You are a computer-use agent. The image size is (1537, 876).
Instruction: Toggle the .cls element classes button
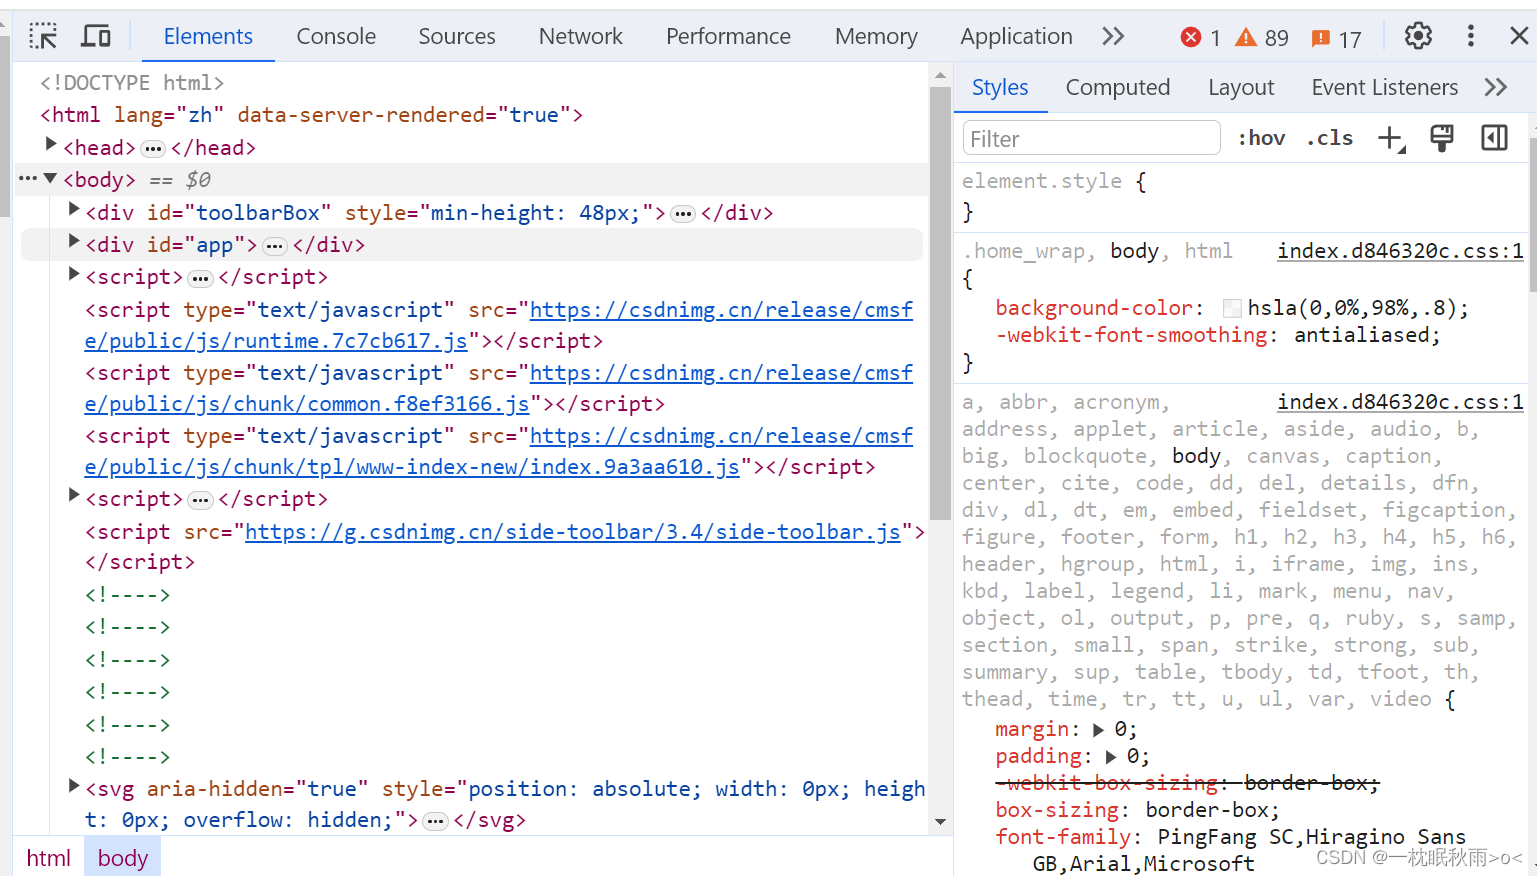click(x=1330, y=138)
